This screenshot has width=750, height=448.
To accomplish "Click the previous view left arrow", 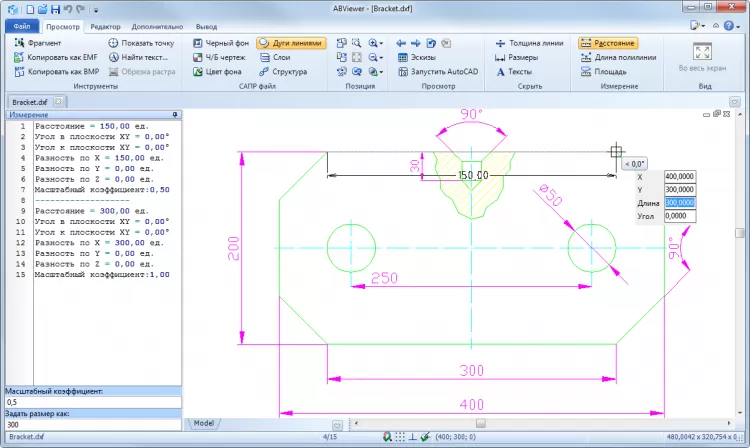I will pyautogui.click(x=401, y=43).
